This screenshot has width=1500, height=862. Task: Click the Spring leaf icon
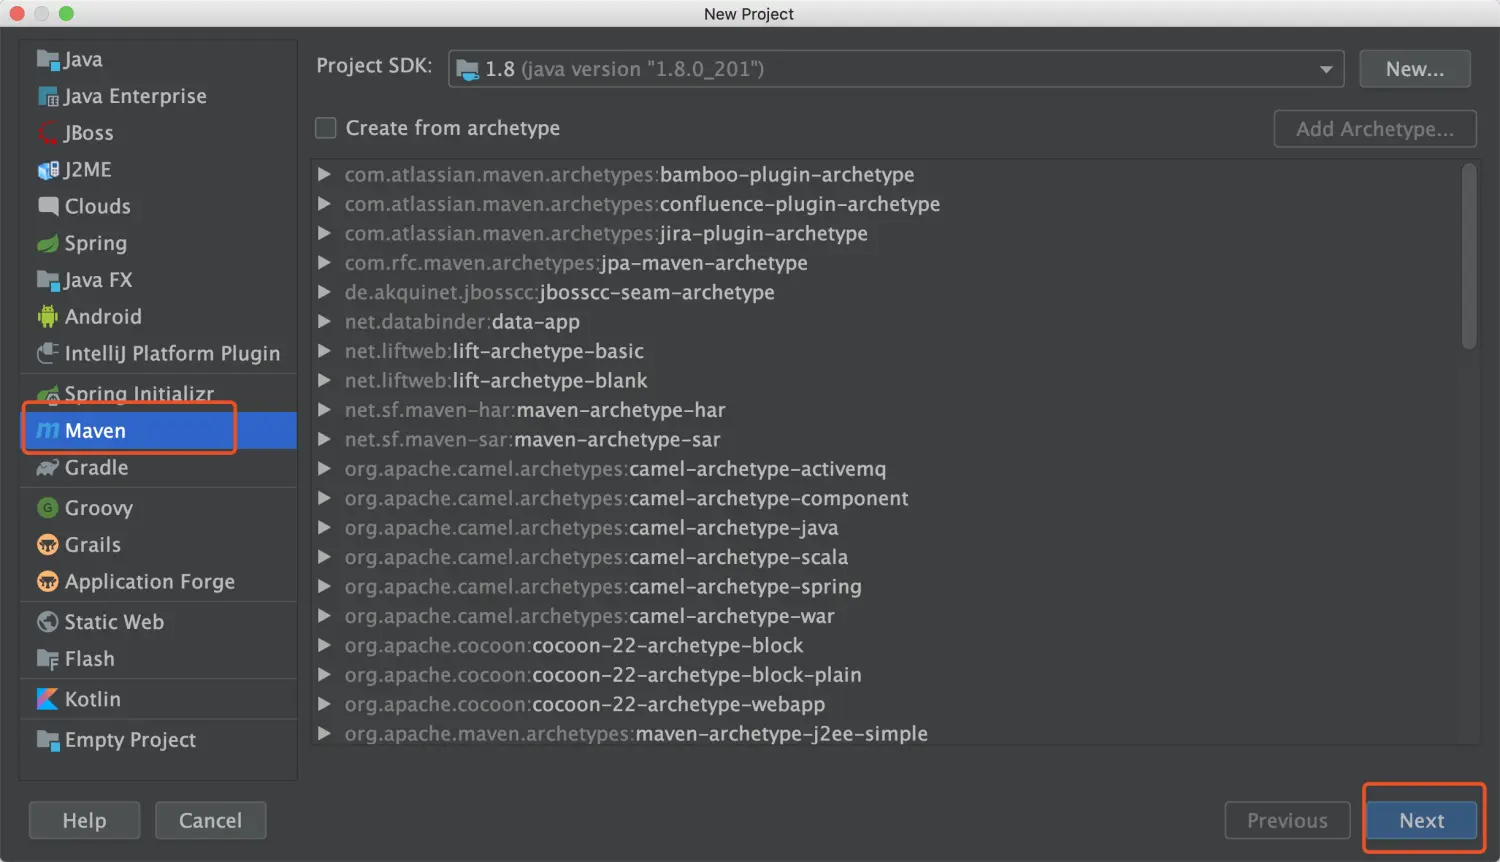pyautogui.click(x=48, y=243)
